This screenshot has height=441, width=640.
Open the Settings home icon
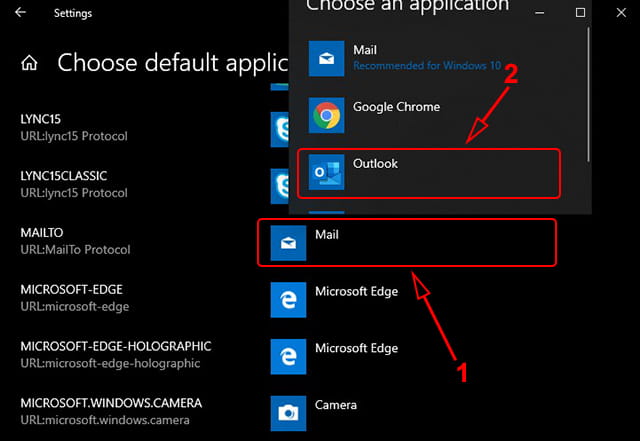29,63
